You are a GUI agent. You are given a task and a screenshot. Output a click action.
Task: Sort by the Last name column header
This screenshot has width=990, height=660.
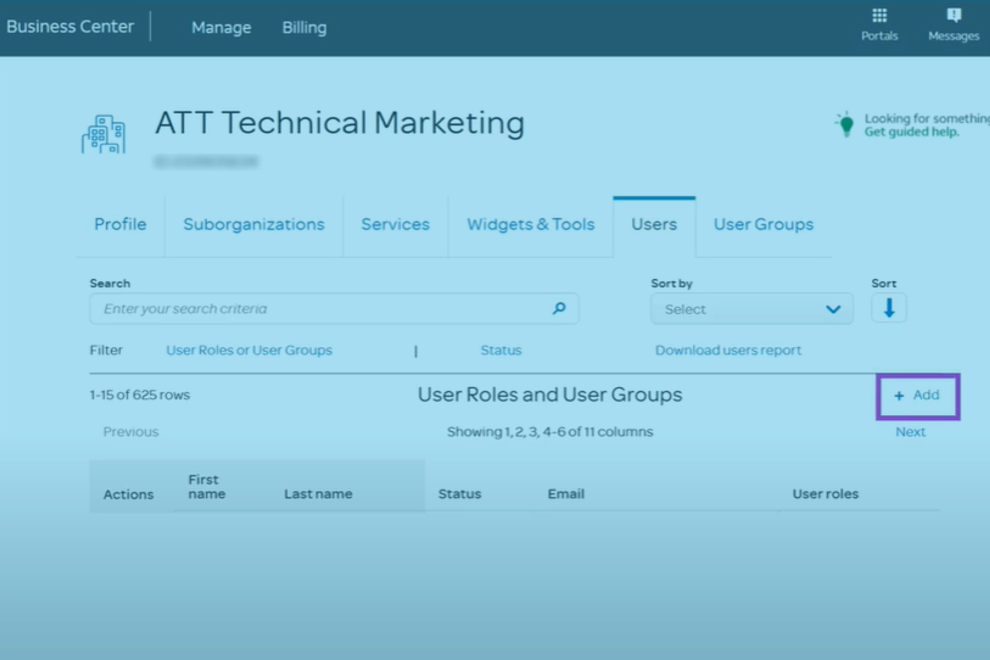click(318, 494)
